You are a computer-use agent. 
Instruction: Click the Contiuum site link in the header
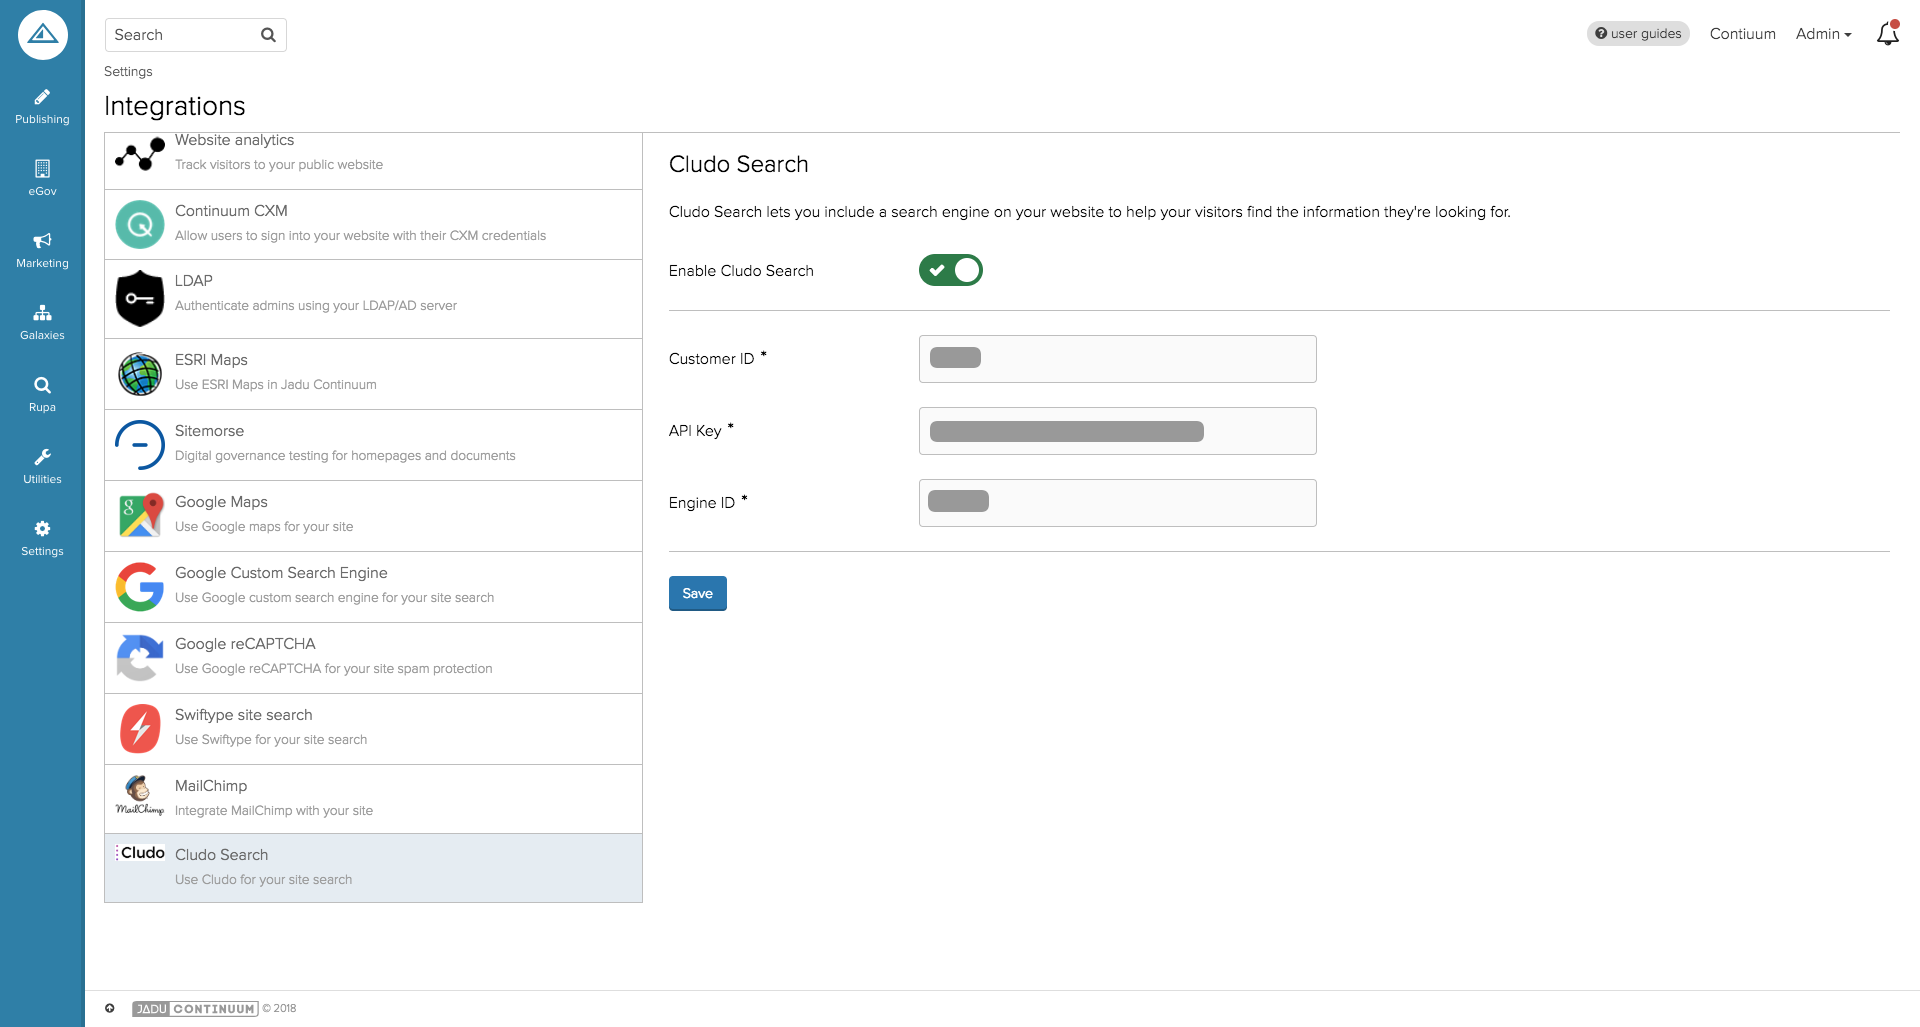(x=1742, y=34)
